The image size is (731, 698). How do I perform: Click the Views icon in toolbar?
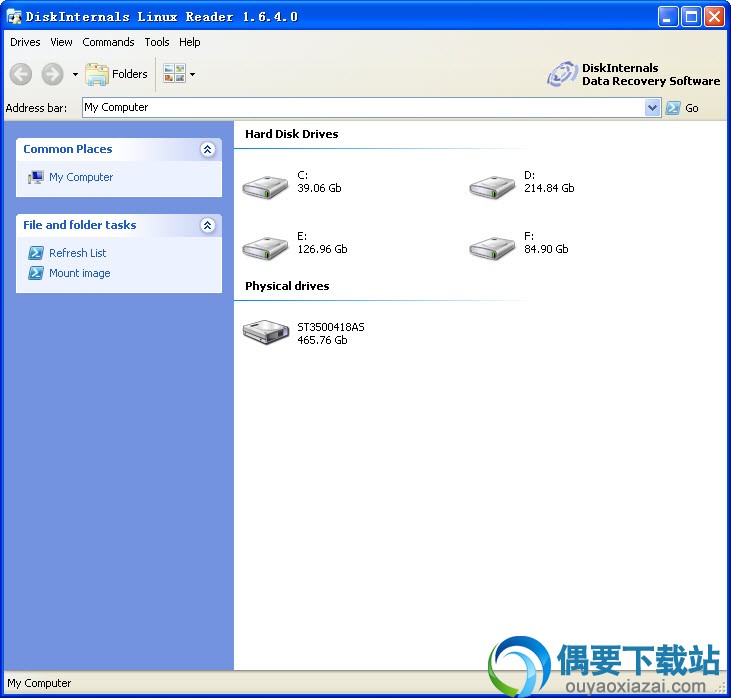pos(174,74)
